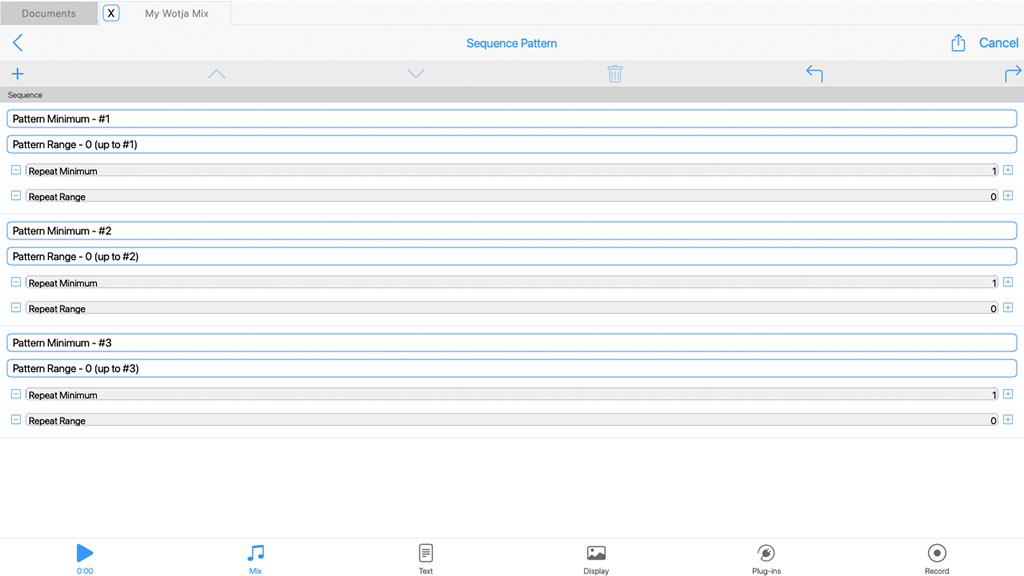Decrease first Repeat Range with minus

16,196
